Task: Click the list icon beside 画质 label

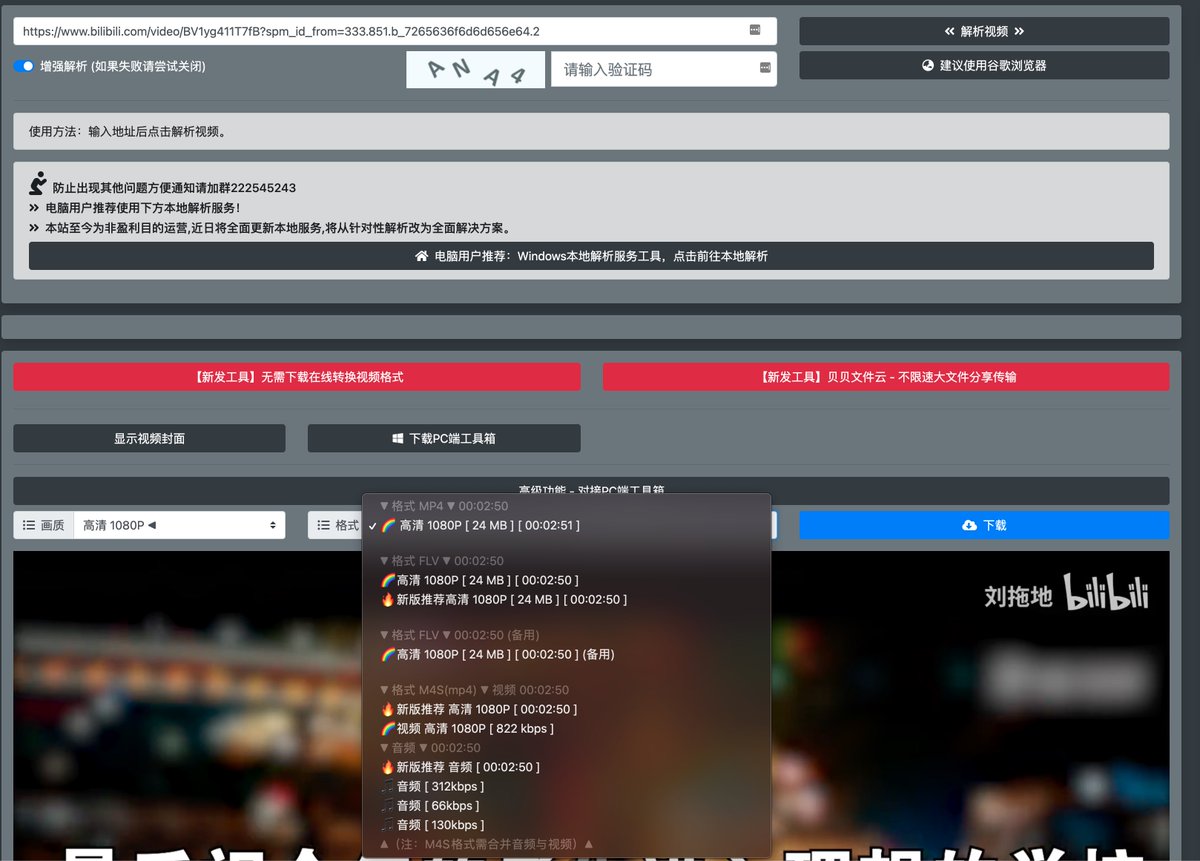Action: 29,525
